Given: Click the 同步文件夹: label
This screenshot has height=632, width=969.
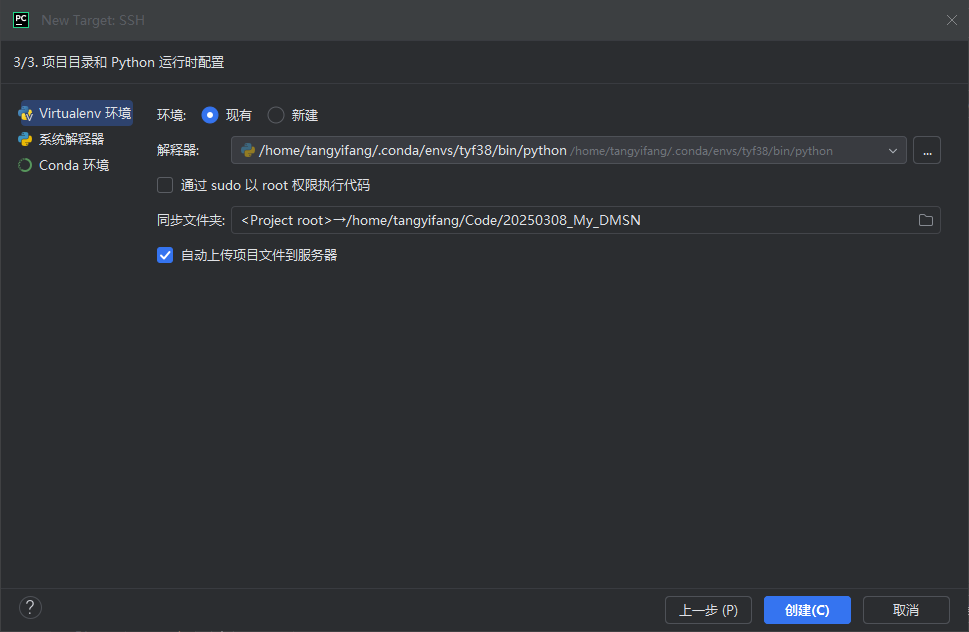Looking at the screenshot, I should (x=191, y=220).
